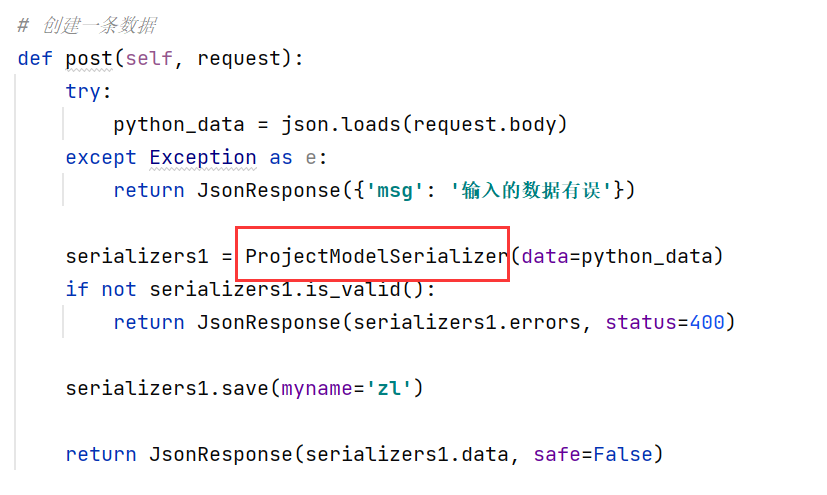The height and width of the screenshot is (495, 827).
Task: Click the underlined Exception class
Action: pyautogui.click(x=203, y=158)
